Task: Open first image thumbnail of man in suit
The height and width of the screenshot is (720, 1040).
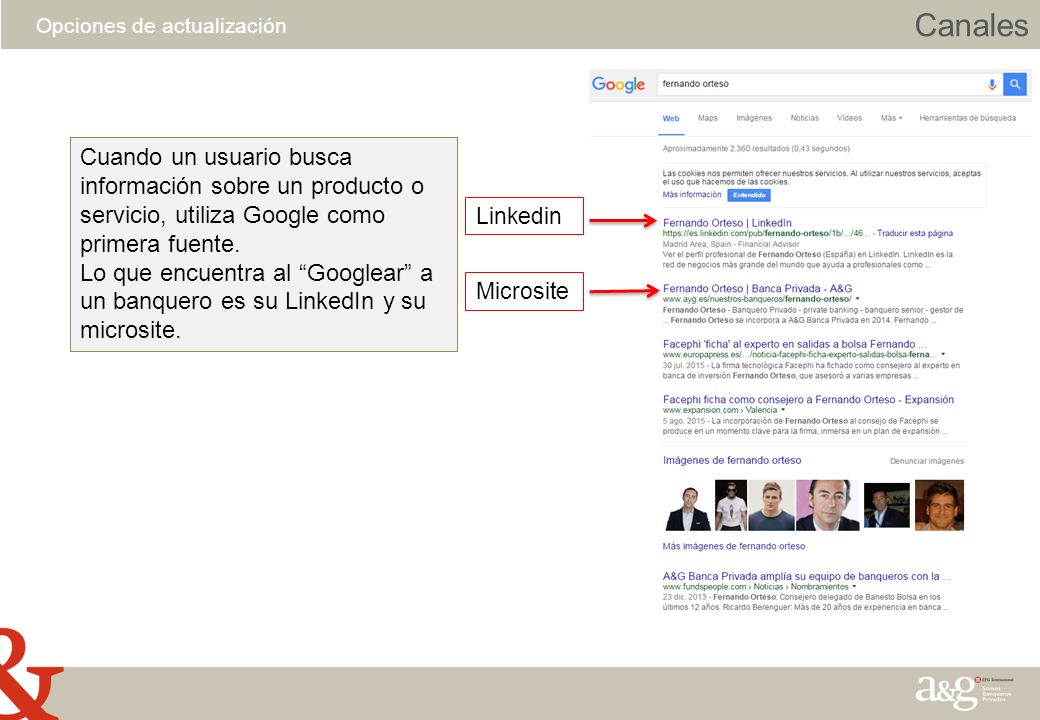Action: point(688,507)
